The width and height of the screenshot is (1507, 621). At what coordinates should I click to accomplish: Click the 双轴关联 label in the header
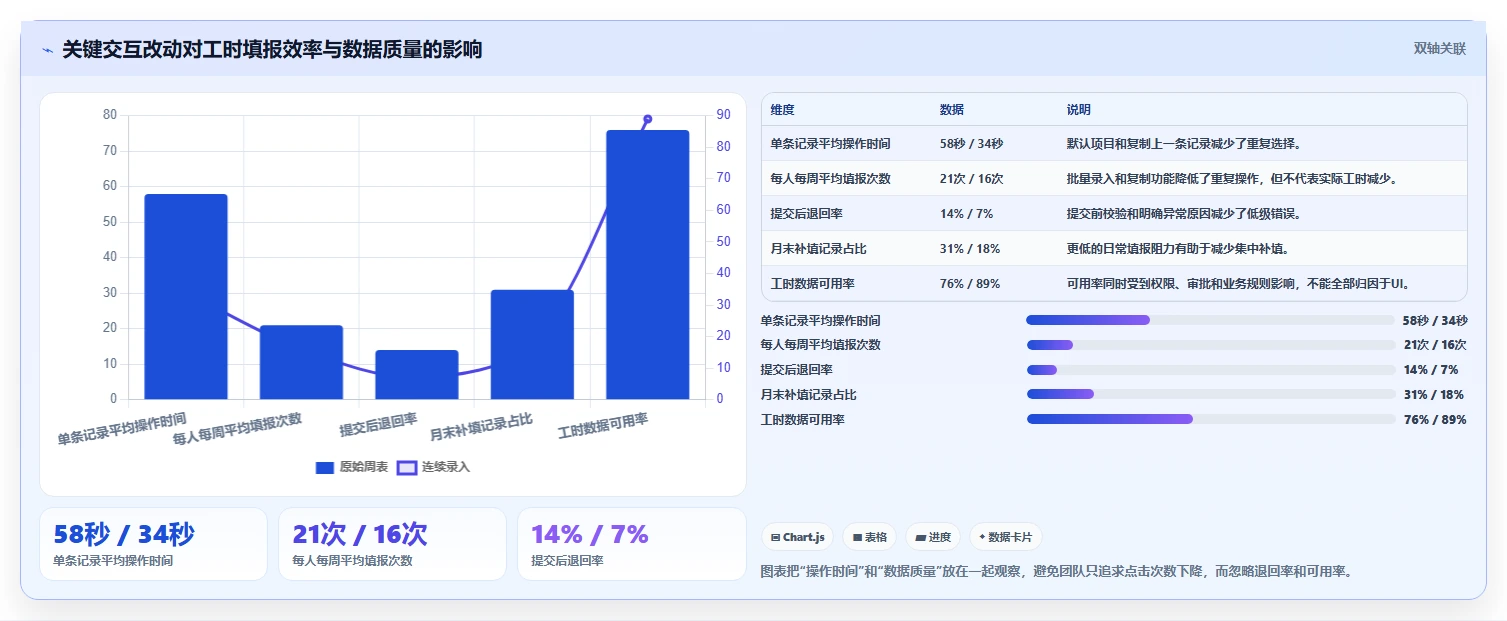pyautogui.click(x=1440, y=49)
